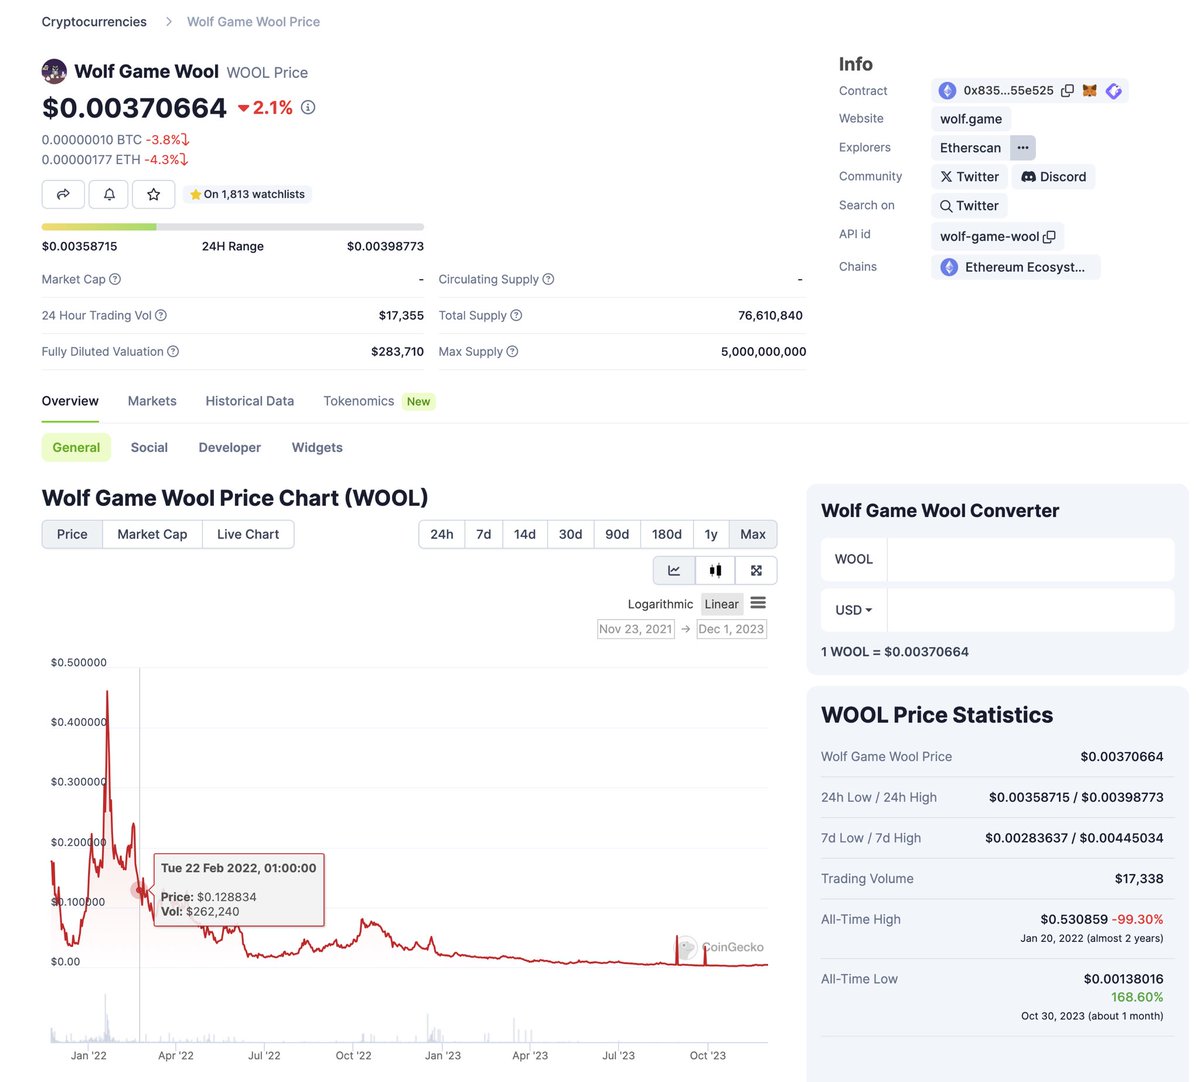Set chart range to 1y
This screenshot has width=1200, height=1082.
(711, 534)
